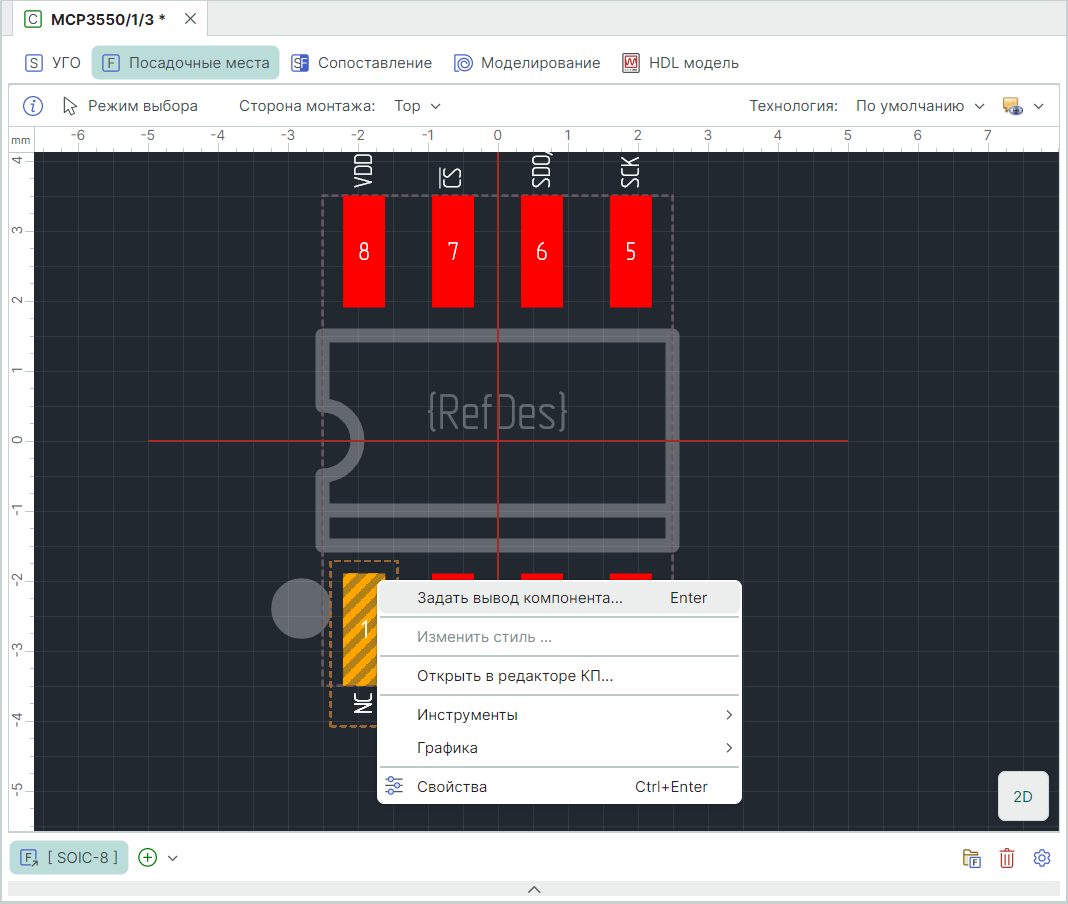
Task: Click the info icon in the toolbar
Action: coord(33,106)
